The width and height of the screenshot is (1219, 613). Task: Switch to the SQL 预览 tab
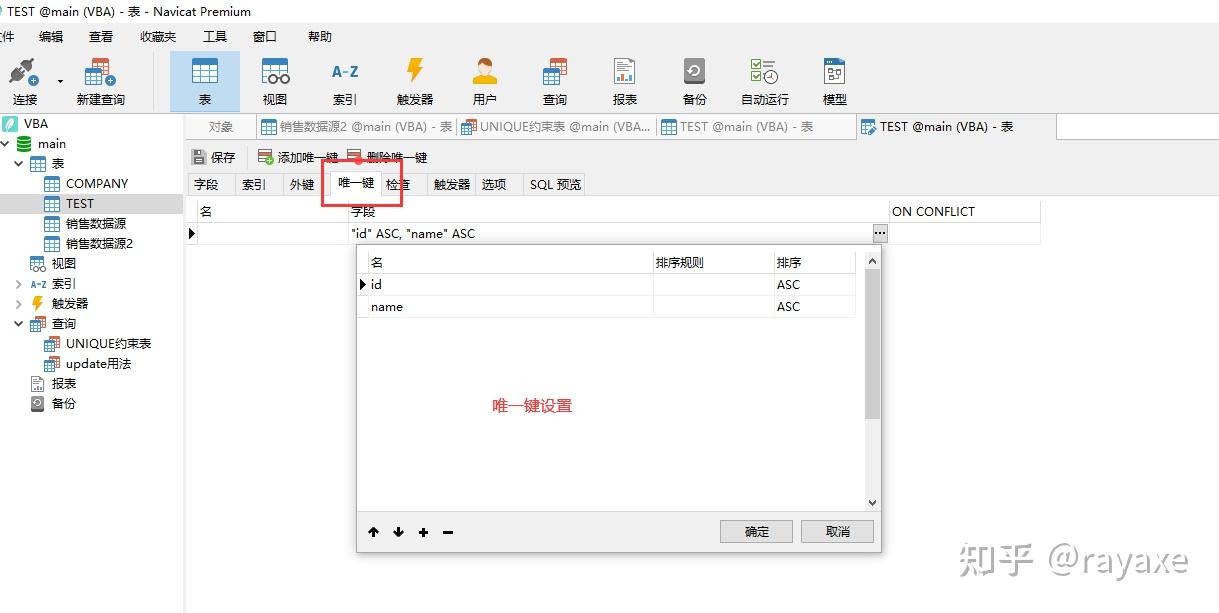coord(555,184)
